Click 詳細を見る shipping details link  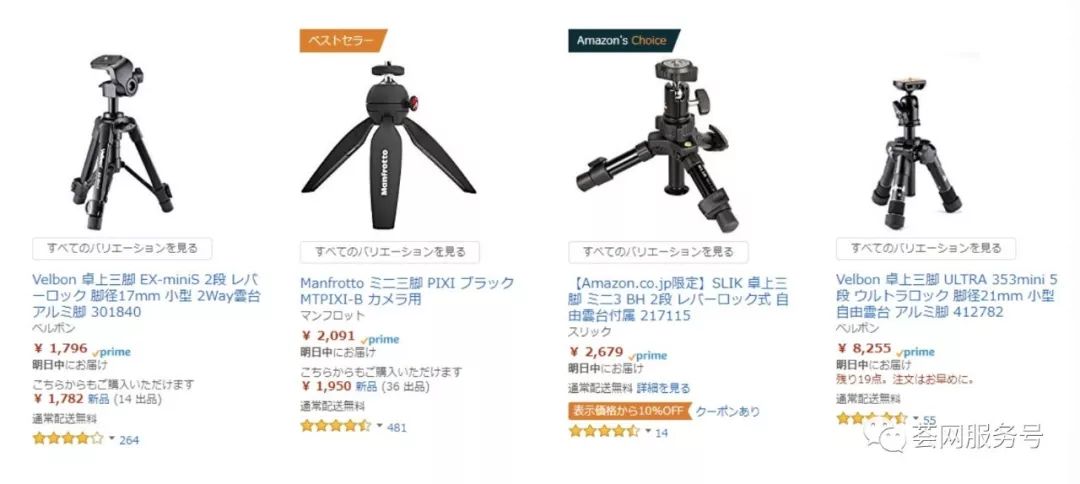(x=663, y=388)
